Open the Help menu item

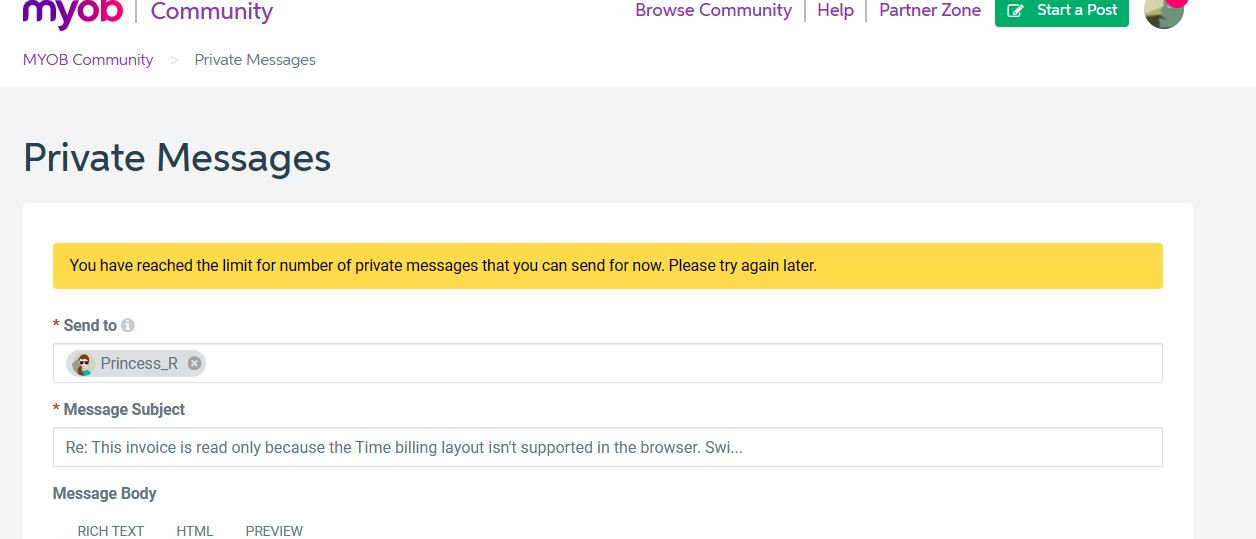coord(835,11)
